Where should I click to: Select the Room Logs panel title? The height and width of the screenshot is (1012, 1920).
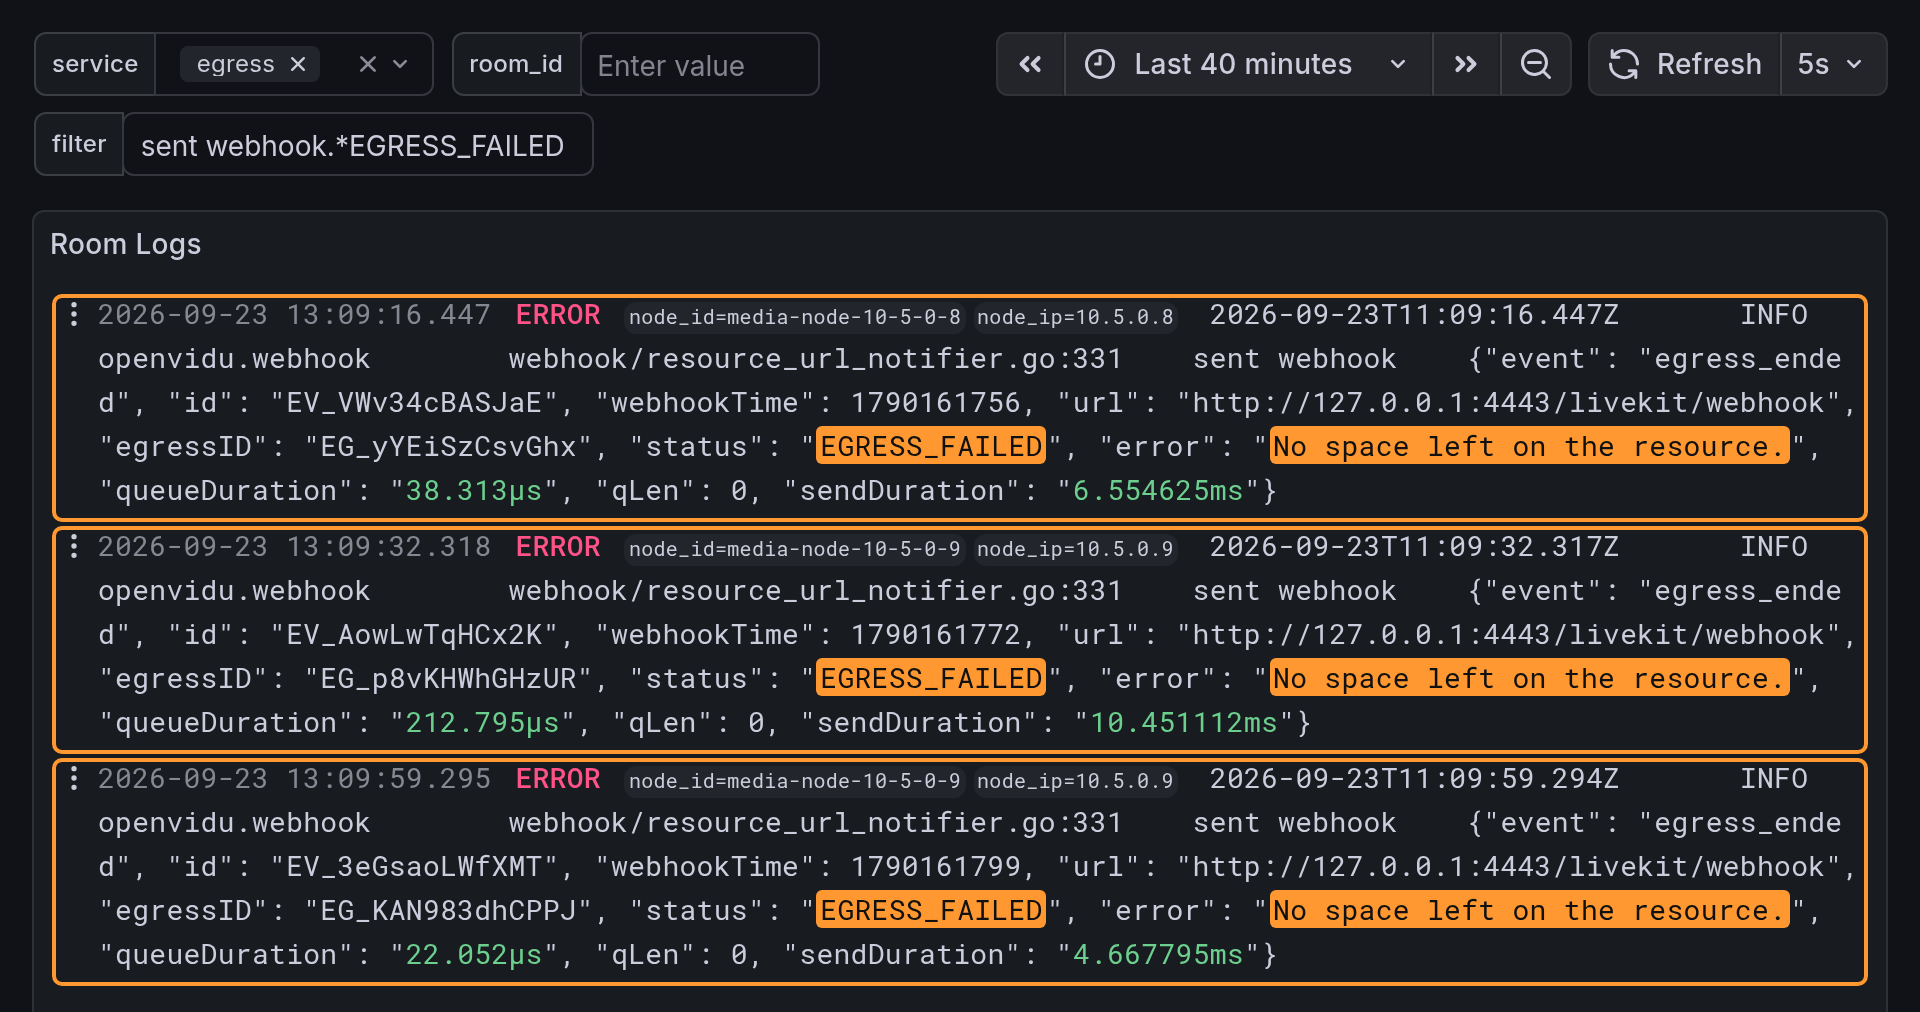click(126, 244)
